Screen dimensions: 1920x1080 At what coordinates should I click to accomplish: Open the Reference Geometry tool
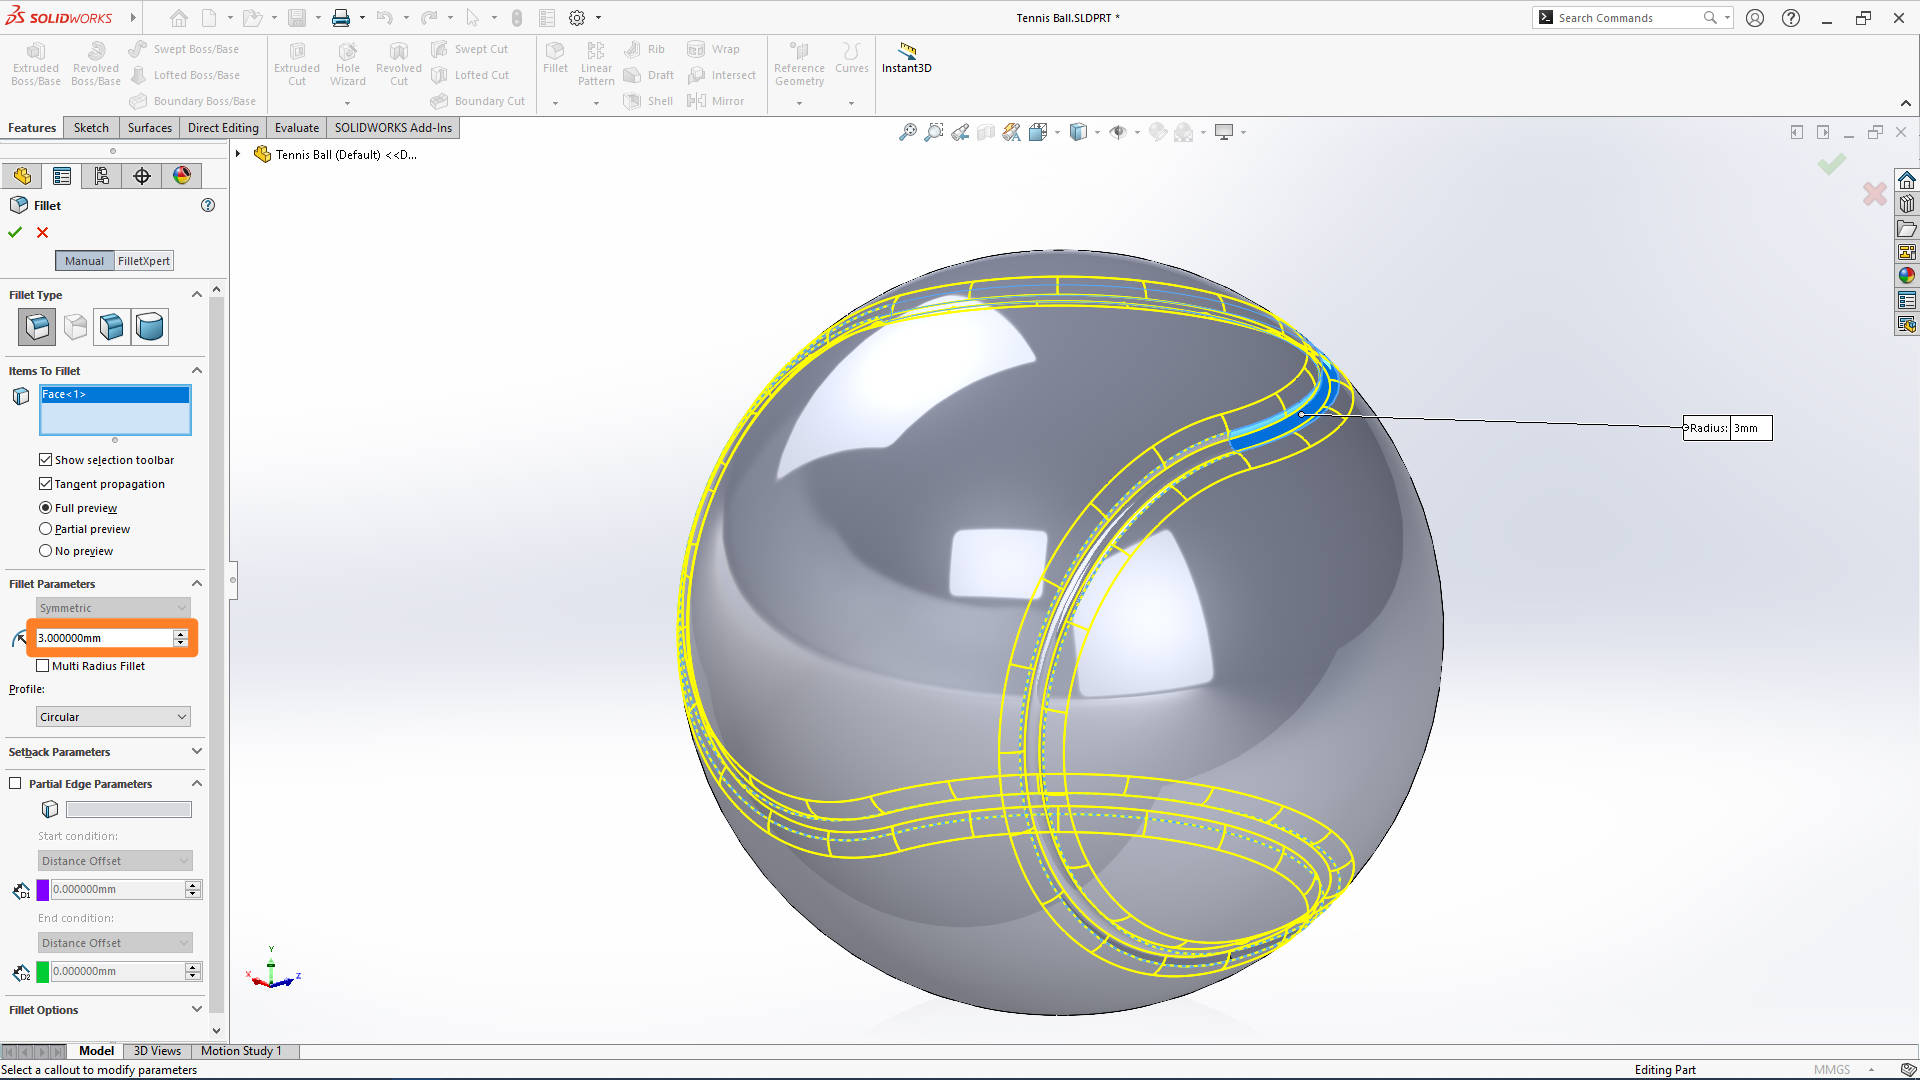pyautogui.click(x=798, y=64)
